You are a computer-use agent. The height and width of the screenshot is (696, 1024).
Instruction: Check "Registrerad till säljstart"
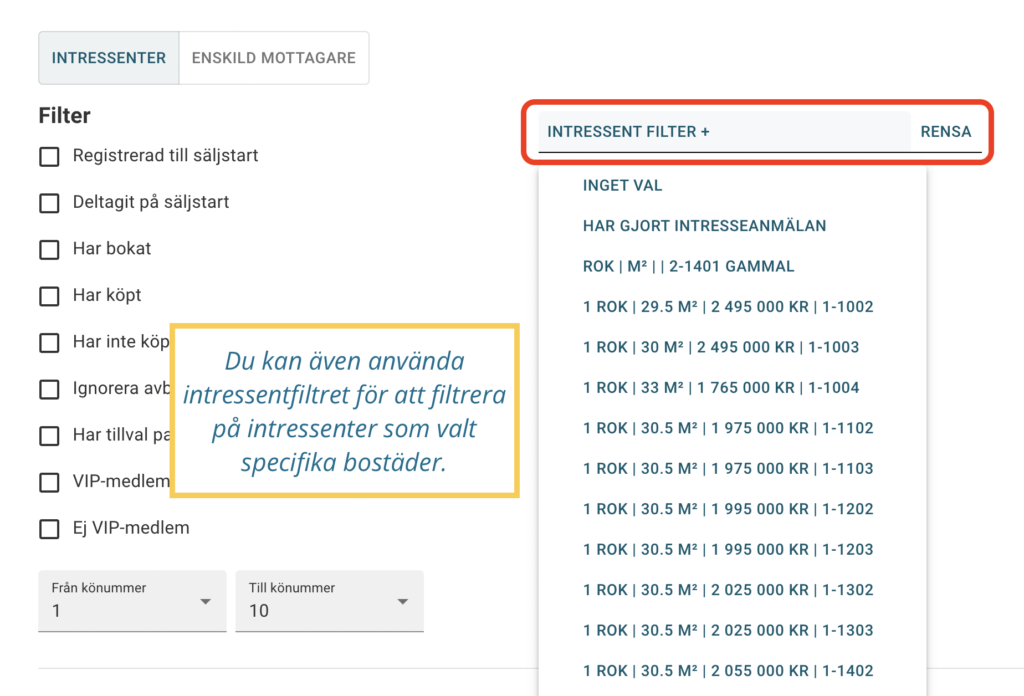coord(49,156)
